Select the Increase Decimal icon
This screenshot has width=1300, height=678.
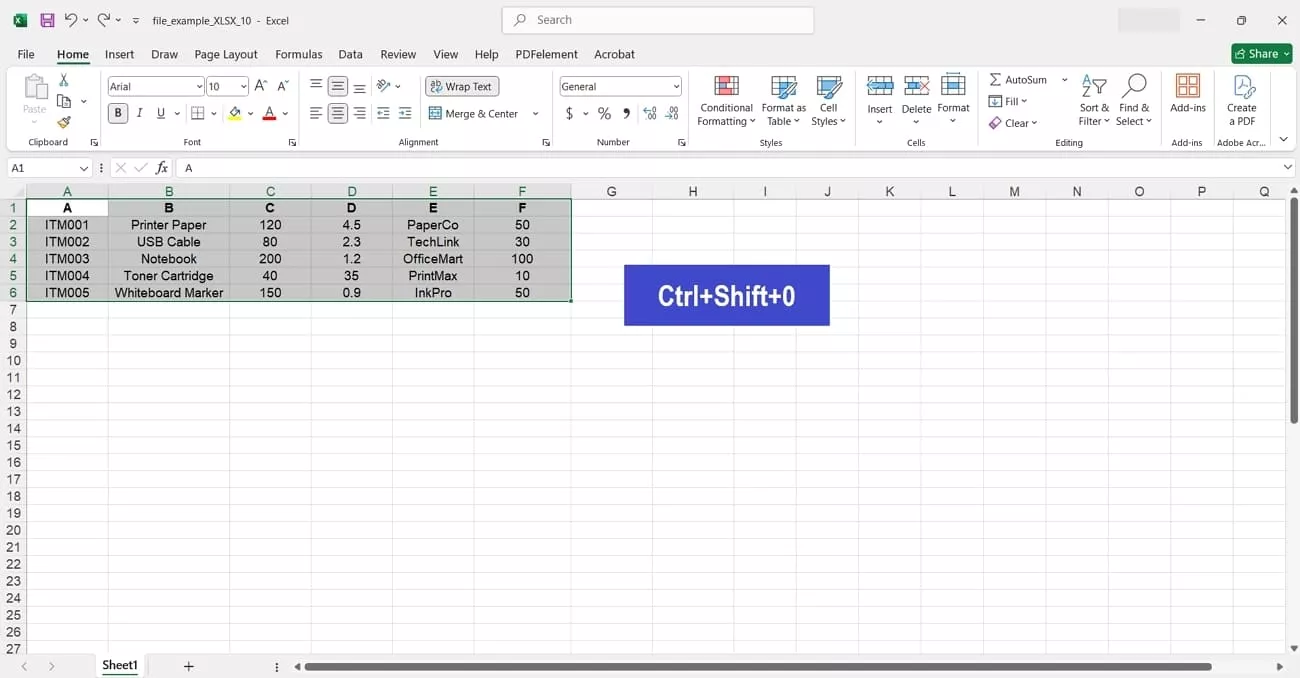tap(649, 113)
